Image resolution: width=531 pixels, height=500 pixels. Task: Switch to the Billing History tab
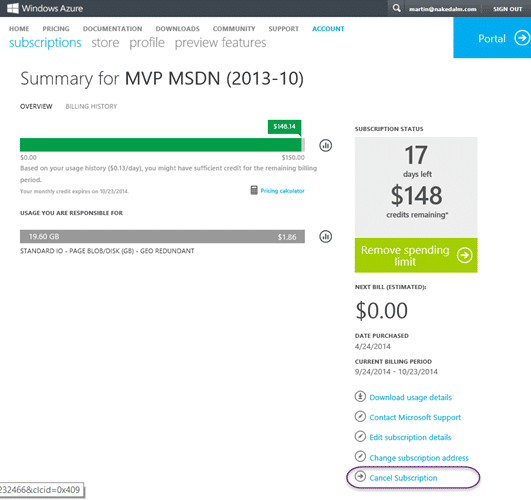point(91,106)
